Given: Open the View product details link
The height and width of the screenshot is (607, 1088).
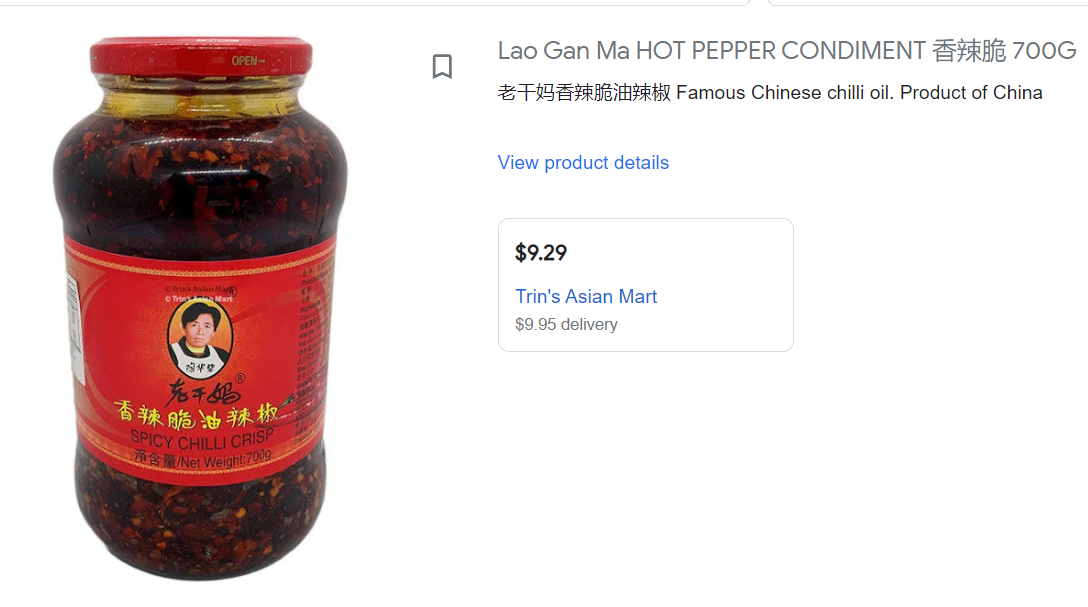Looking at the screenshot, I should [x=583, y=162].
